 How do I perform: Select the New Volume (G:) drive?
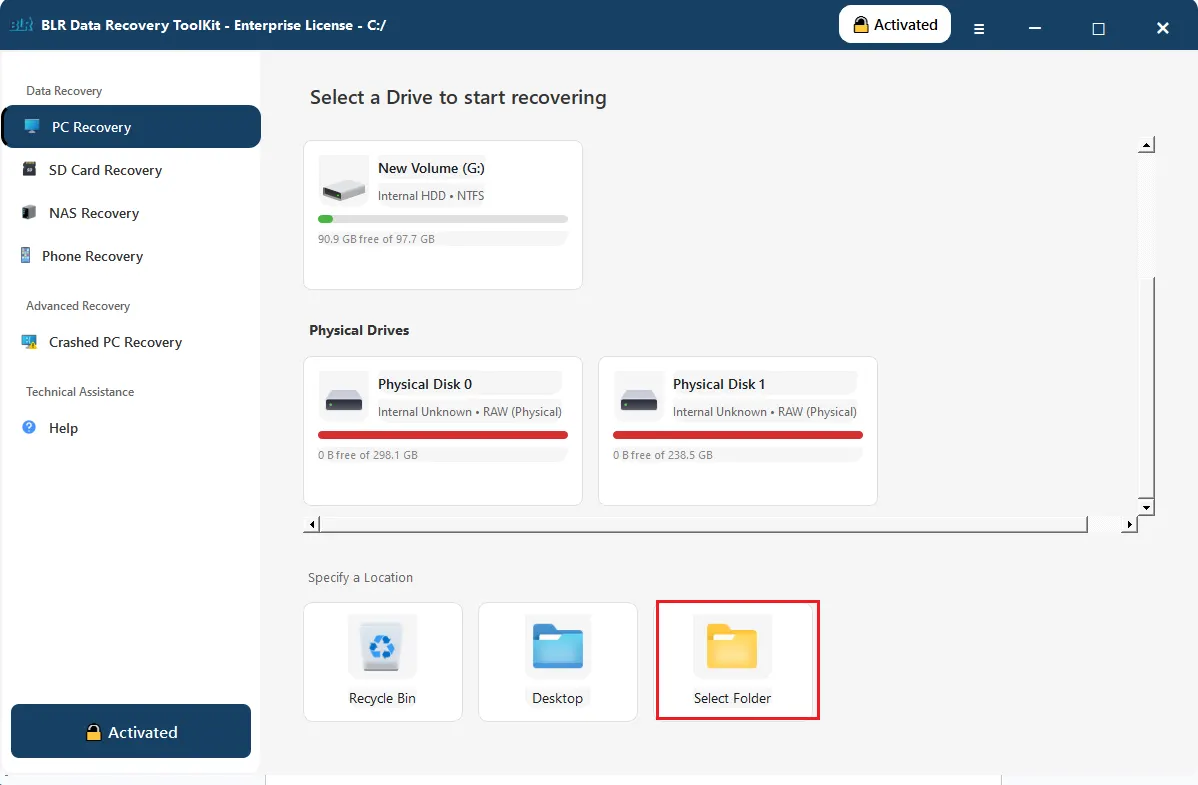click(x=442, y=214)
